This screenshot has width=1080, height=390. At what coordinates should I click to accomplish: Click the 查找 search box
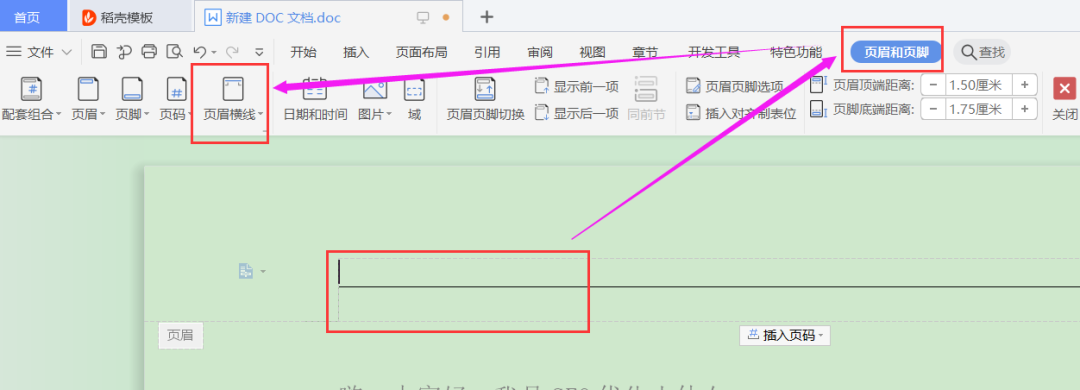coord(982,52)
